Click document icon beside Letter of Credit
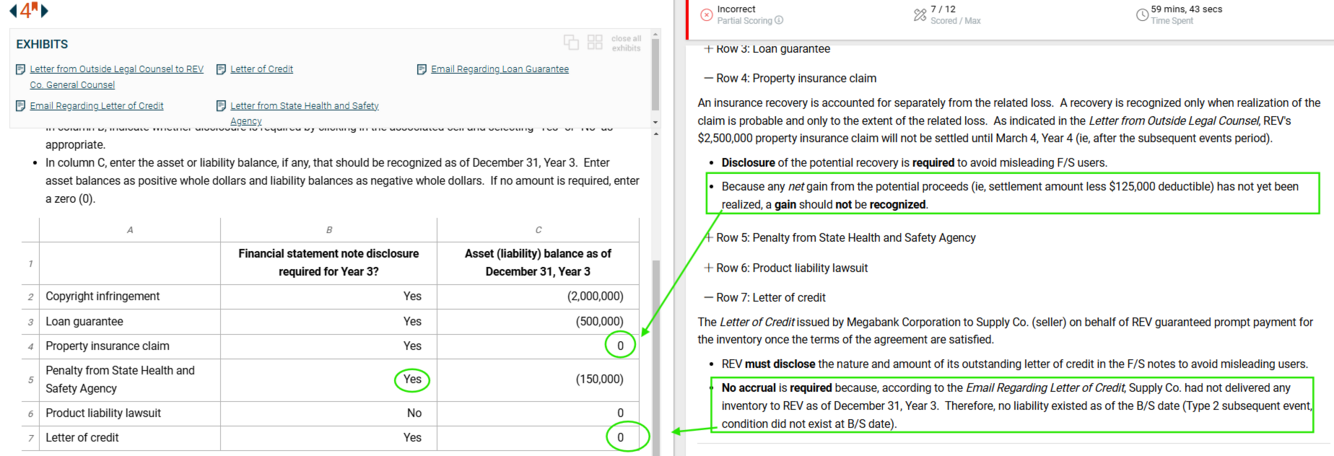The width and height of the screenshot is (1334, 456). (221, 70)
